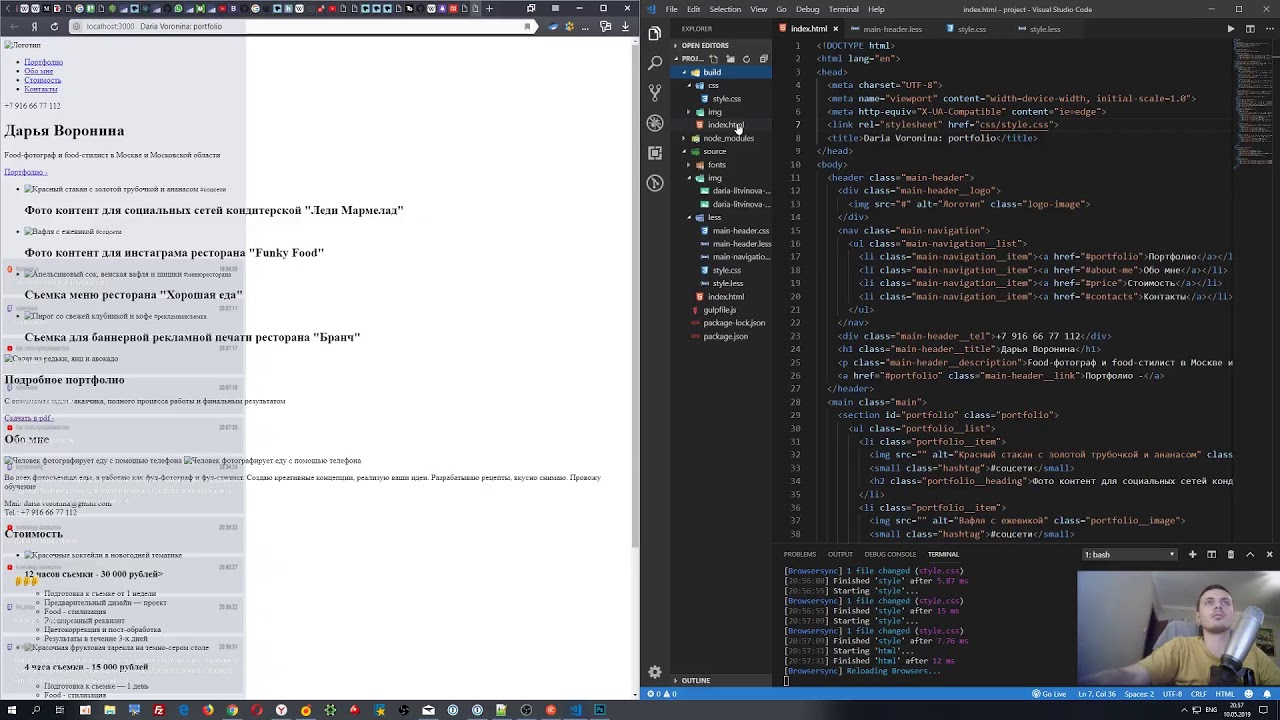The width and height of the screenshot is (1280, 720).
Task: Open the Source Control view
Action: [x=655, y=93]
